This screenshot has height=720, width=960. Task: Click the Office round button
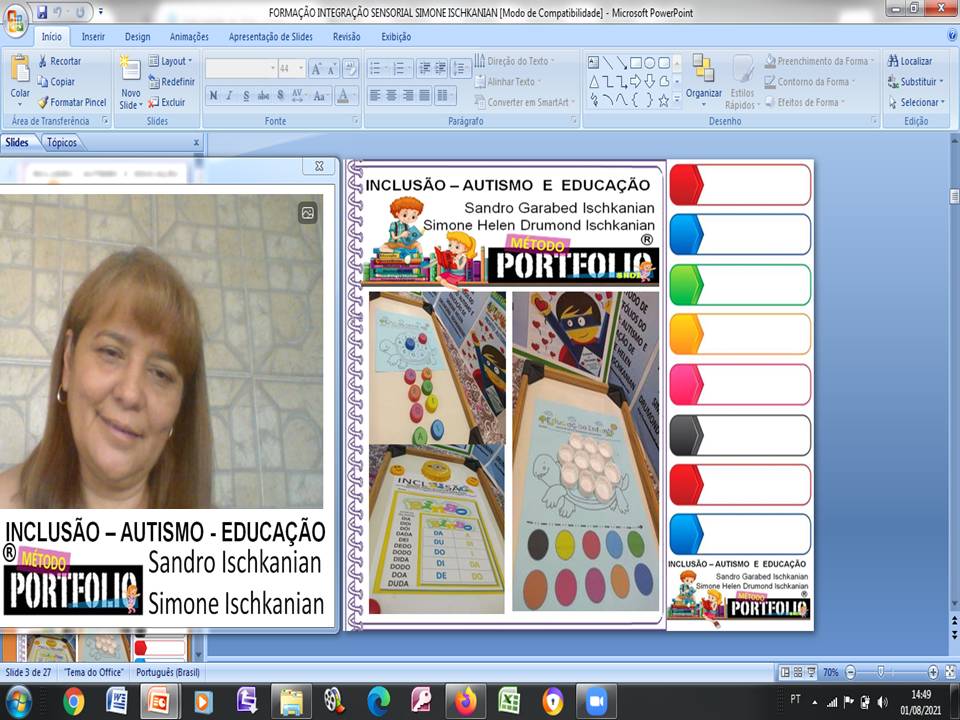(x=15, y=20)
